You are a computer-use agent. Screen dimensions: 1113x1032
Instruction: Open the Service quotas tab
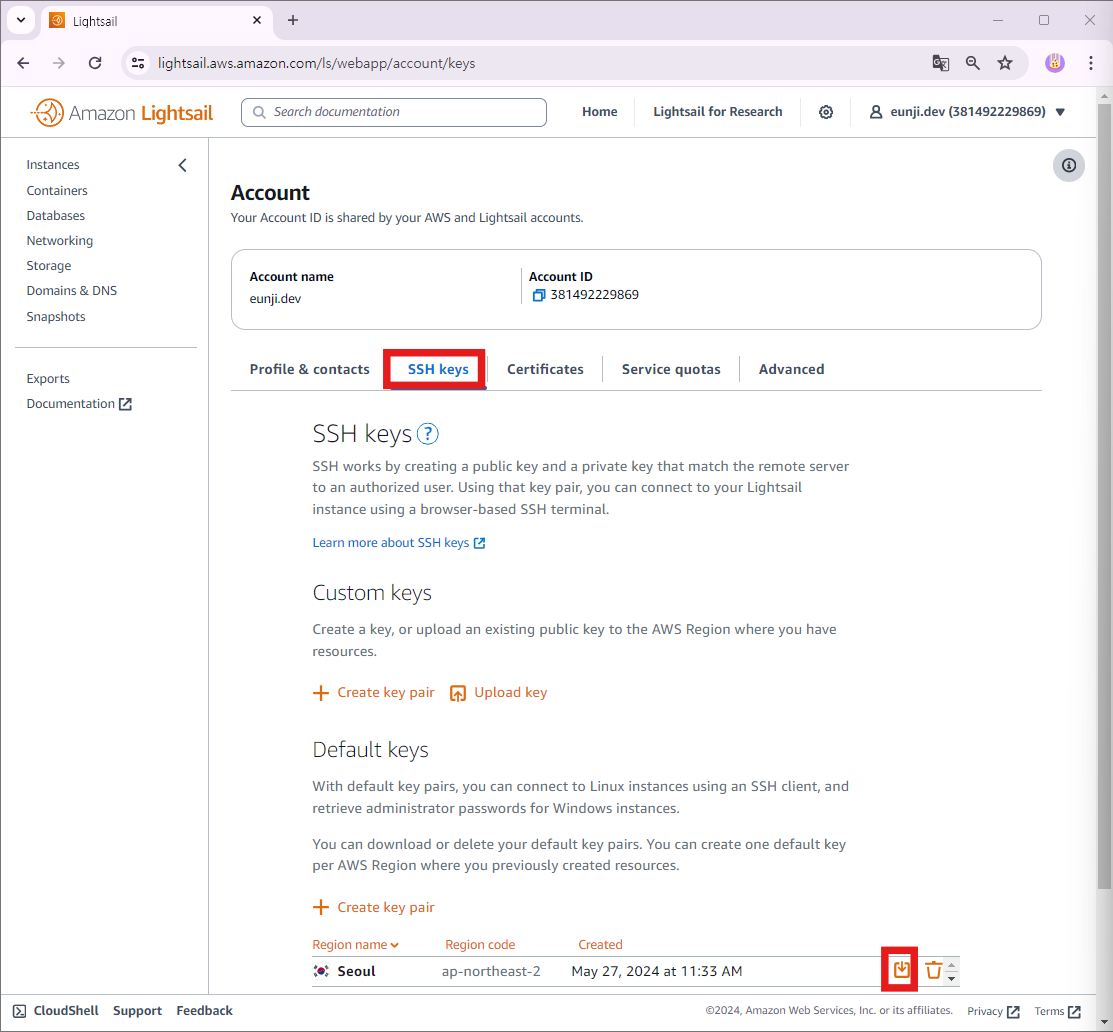coord(671,369)
